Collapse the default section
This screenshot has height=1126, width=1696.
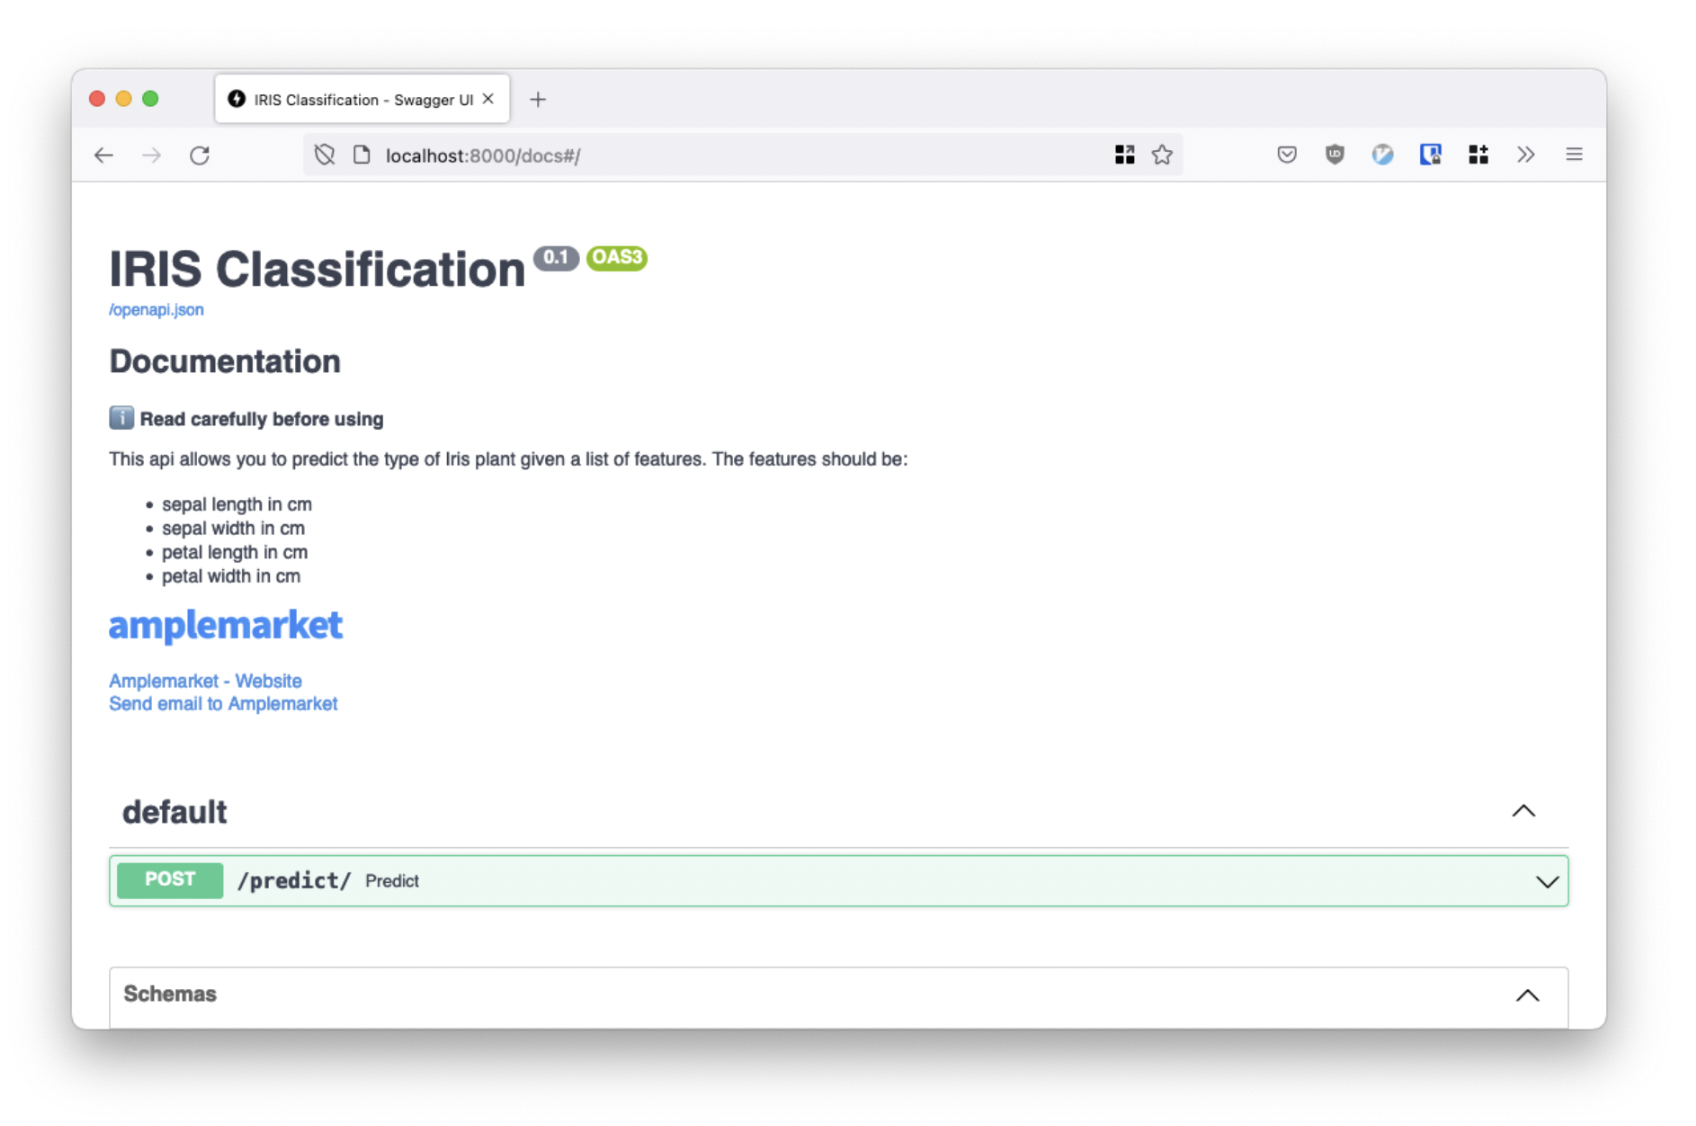(x=1523, y=811)
